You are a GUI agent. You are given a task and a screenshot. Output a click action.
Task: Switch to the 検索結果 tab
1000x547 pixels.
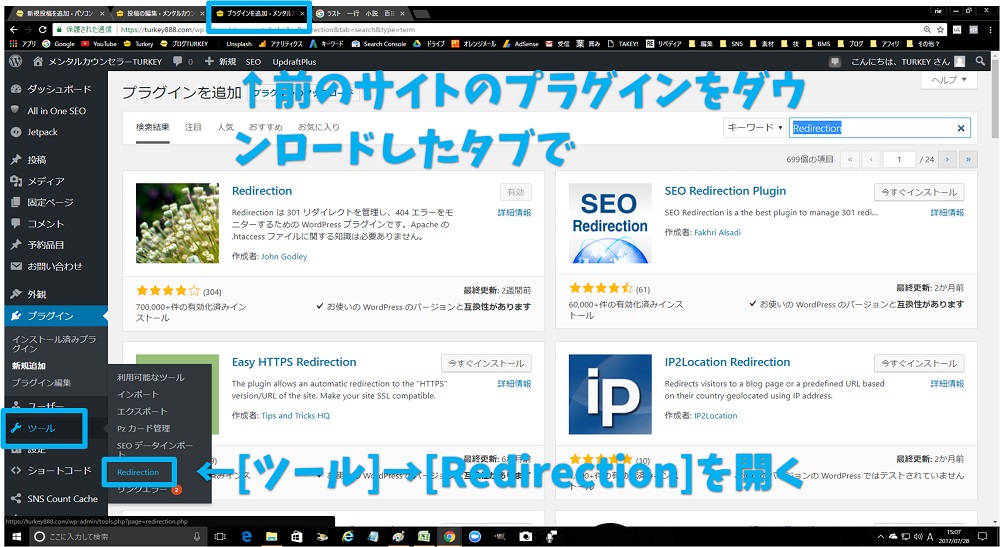pyautogui.click(x=152, y=128)
